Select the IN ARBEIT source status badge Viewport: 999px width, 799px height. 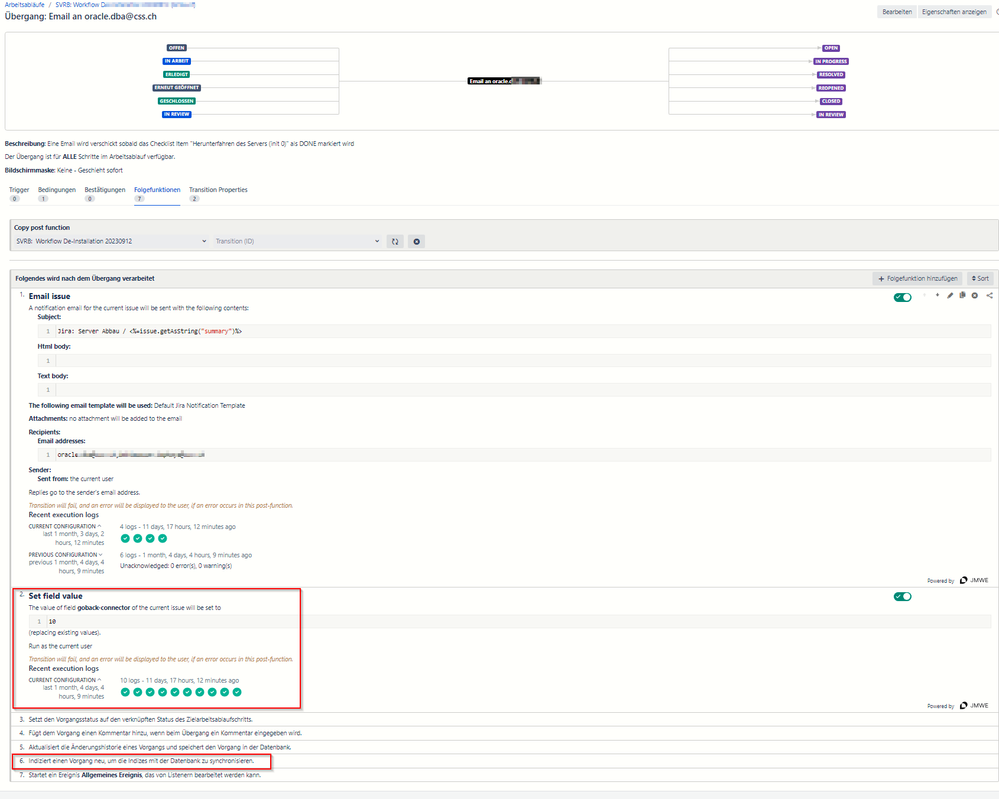tap(176, 61)
